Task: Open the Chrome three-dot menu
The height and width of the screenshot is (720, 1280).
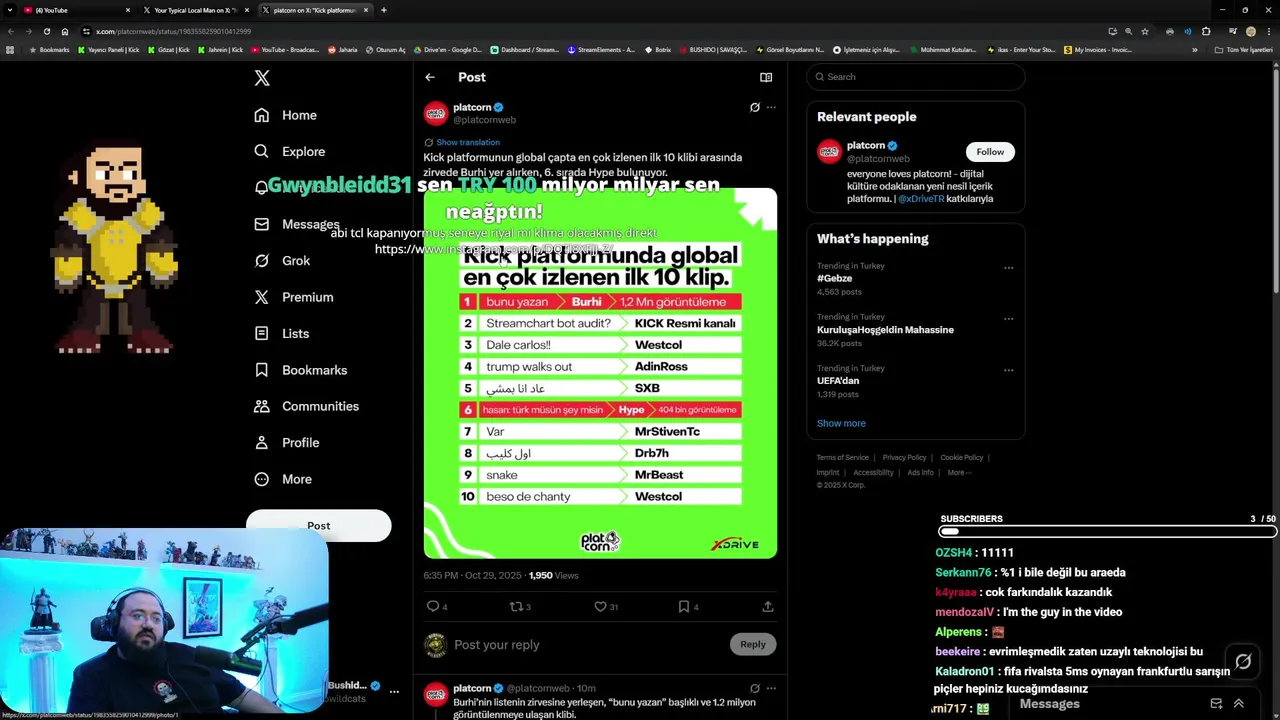Action: 1269,31
